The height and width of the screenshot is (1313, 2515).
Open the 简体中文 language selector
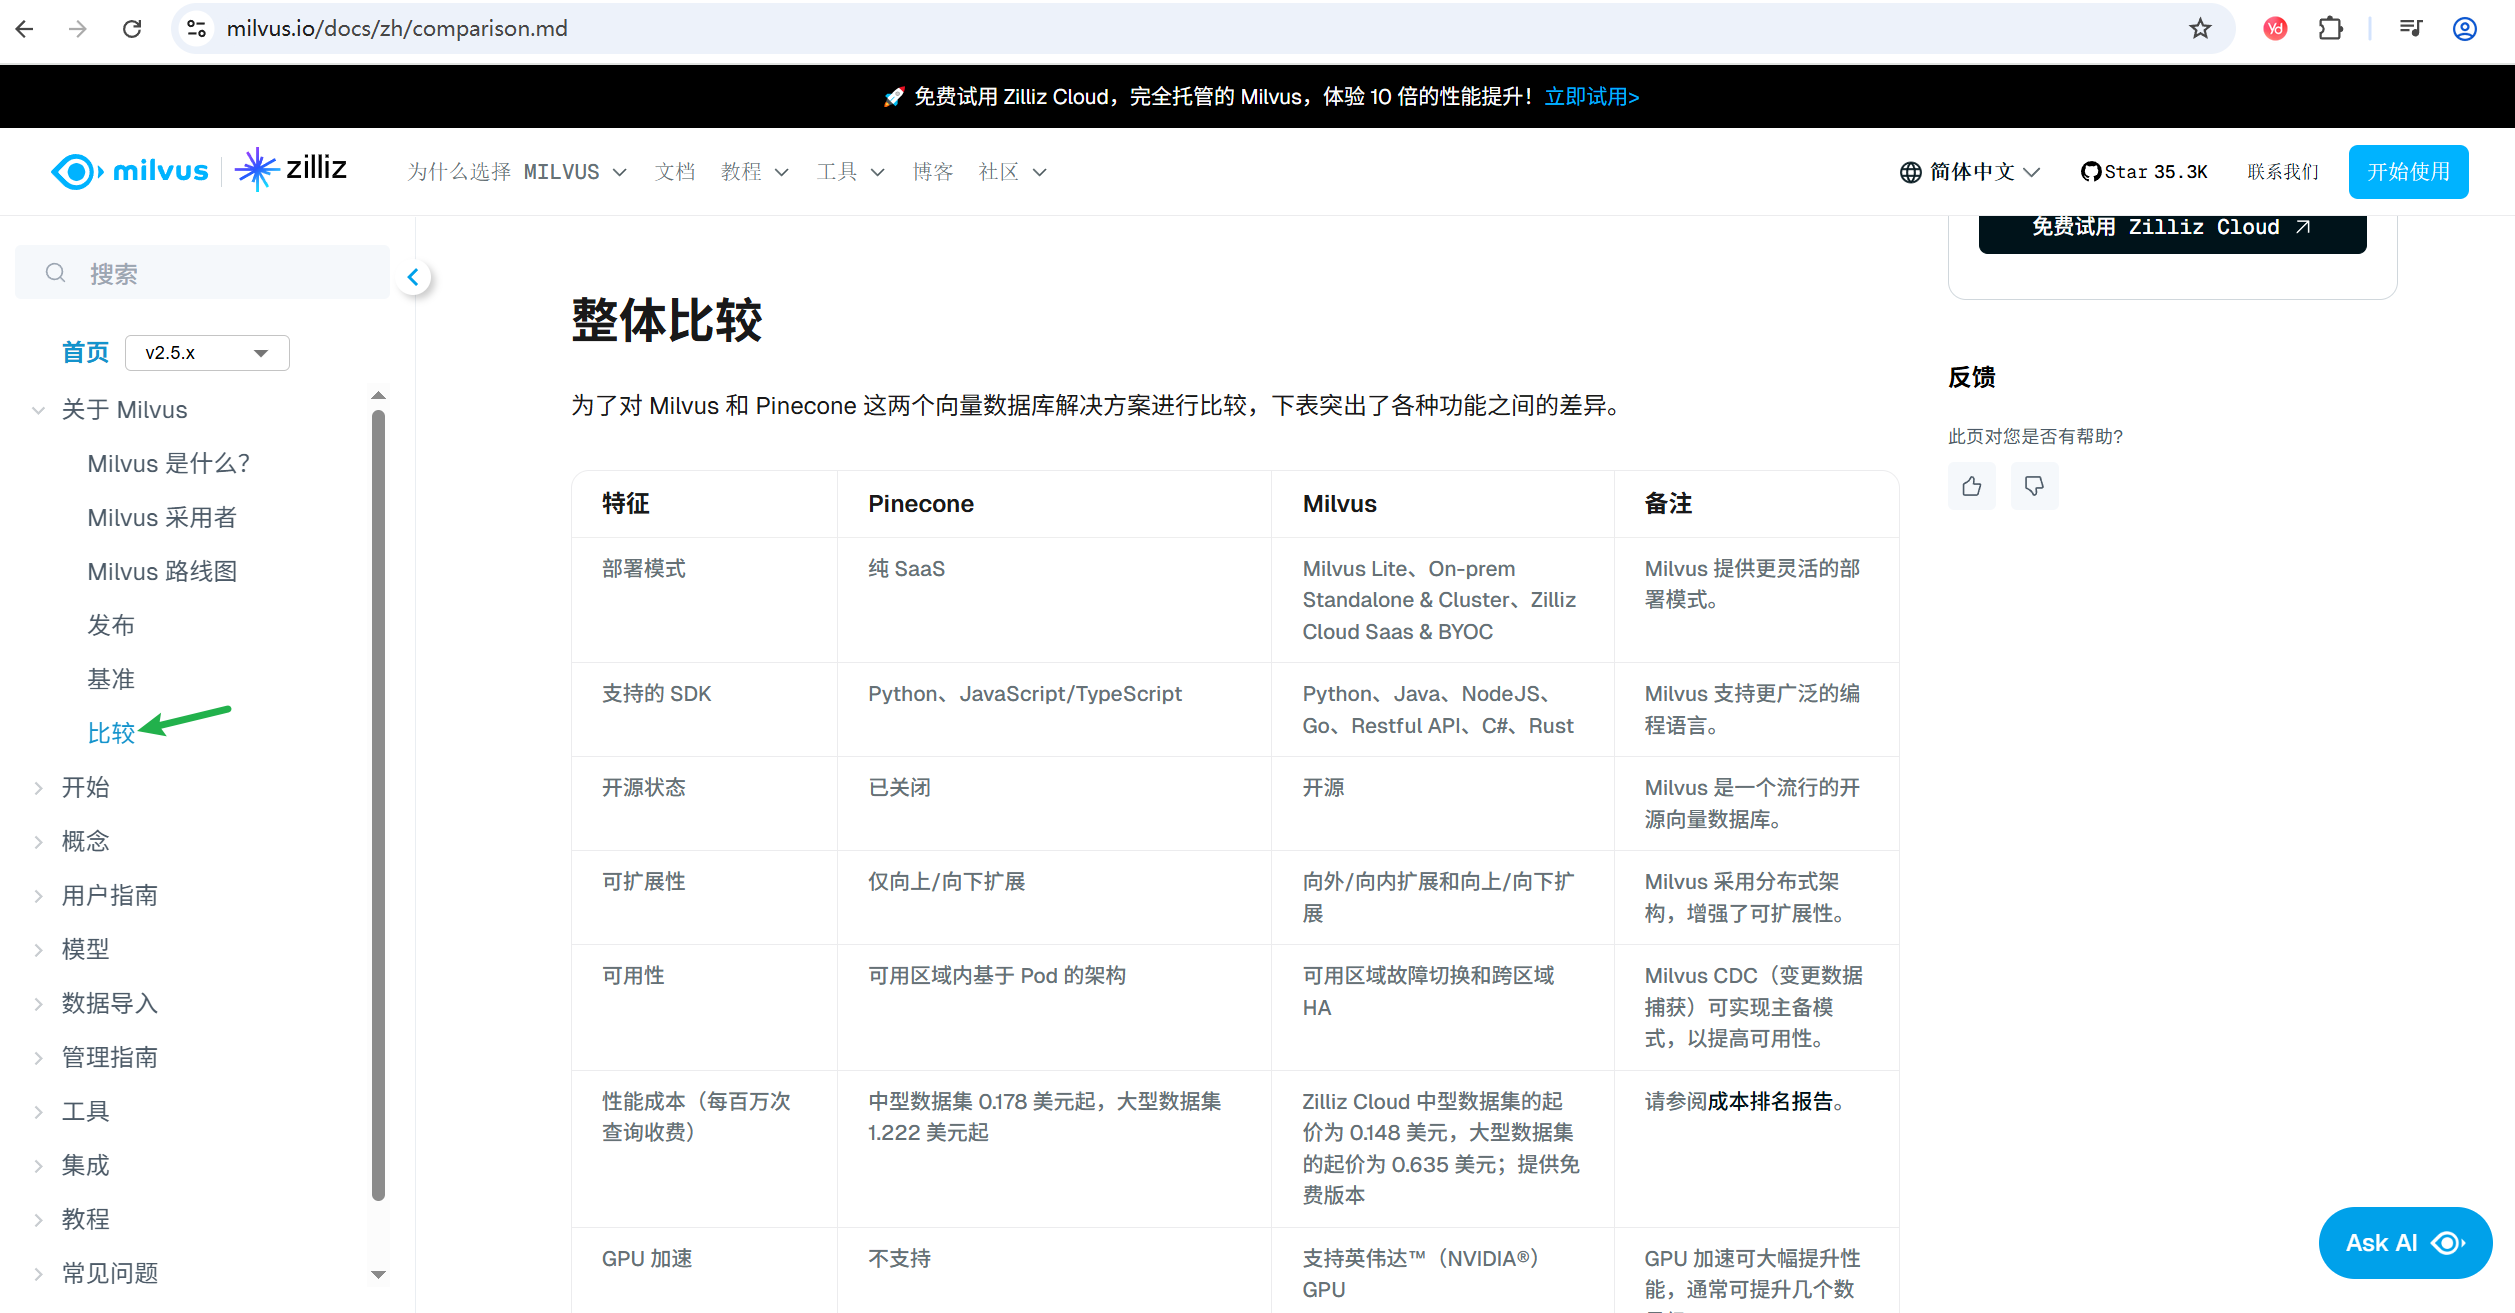pos(1970,172)
